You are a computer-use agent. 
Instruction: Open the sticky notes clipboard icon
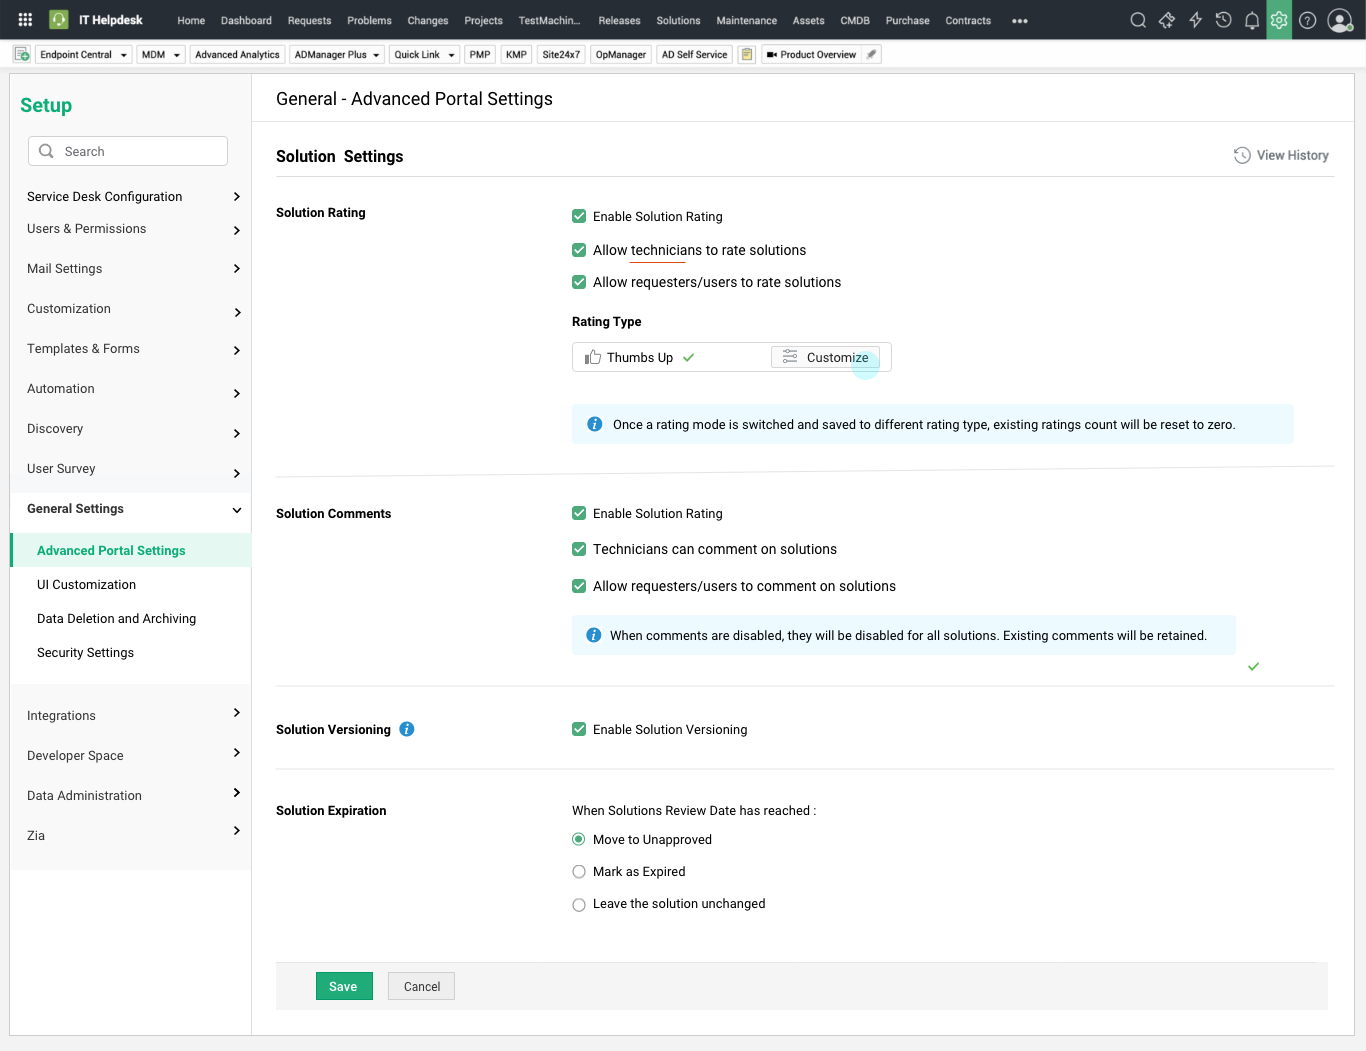[x=747, y=54]
